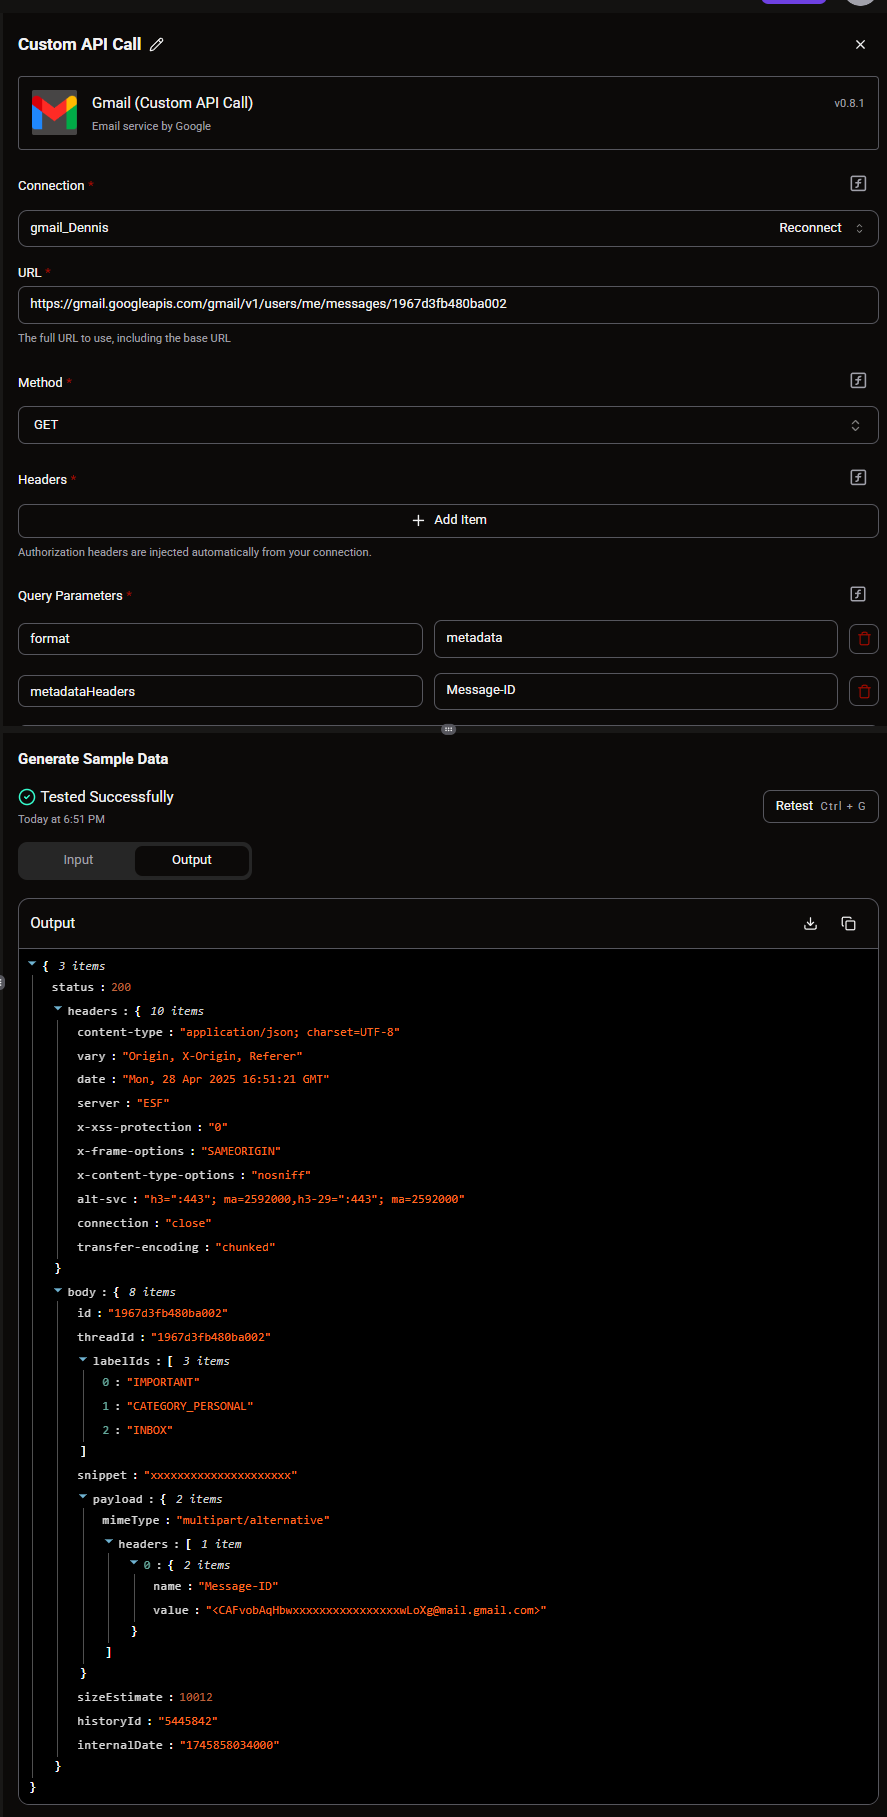Image resolution: width=887 pixels, height=1817 pixels.
Task: Click the x-xss-protection value "0"
Action: [x=218, y=1128]
